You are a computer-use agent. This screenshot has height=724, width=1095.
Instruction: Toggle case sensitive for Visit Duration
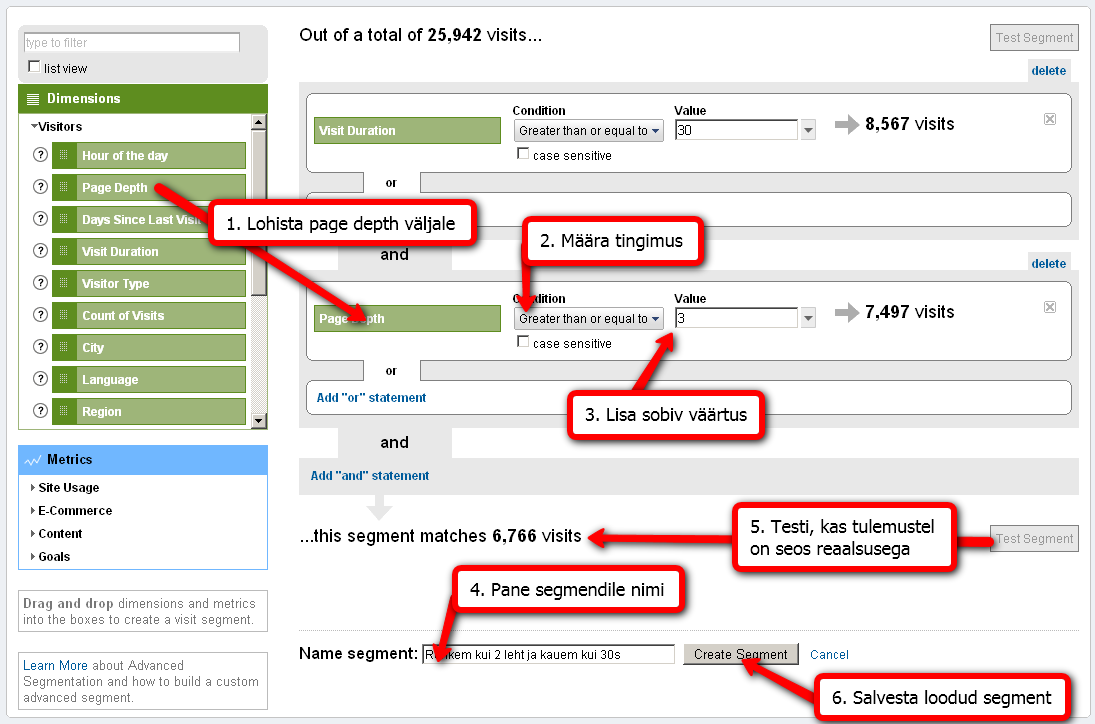pyautogui.click(x=523, y=154)
